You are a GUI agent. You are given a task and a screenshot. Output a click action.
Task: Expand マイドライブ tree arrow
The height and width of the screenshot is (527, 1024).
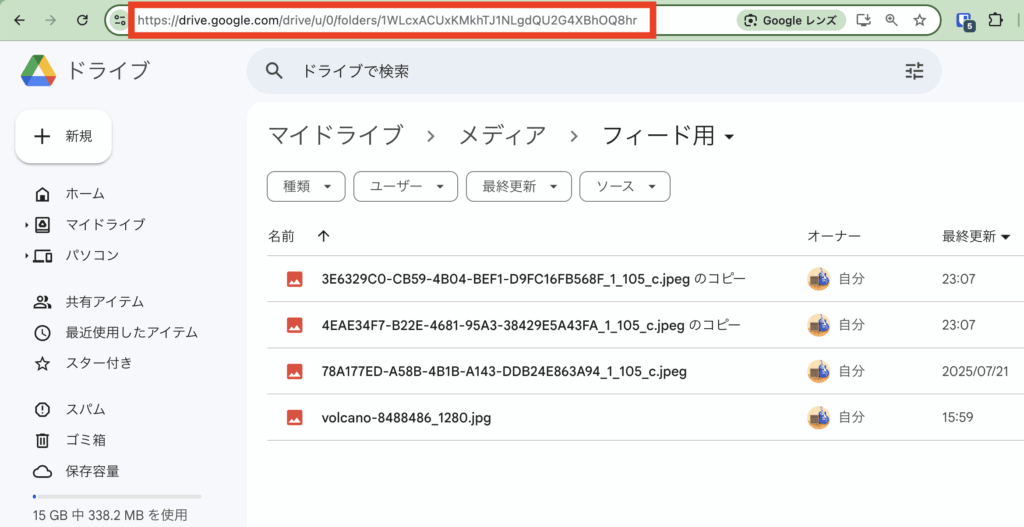(x=26, y=225)
